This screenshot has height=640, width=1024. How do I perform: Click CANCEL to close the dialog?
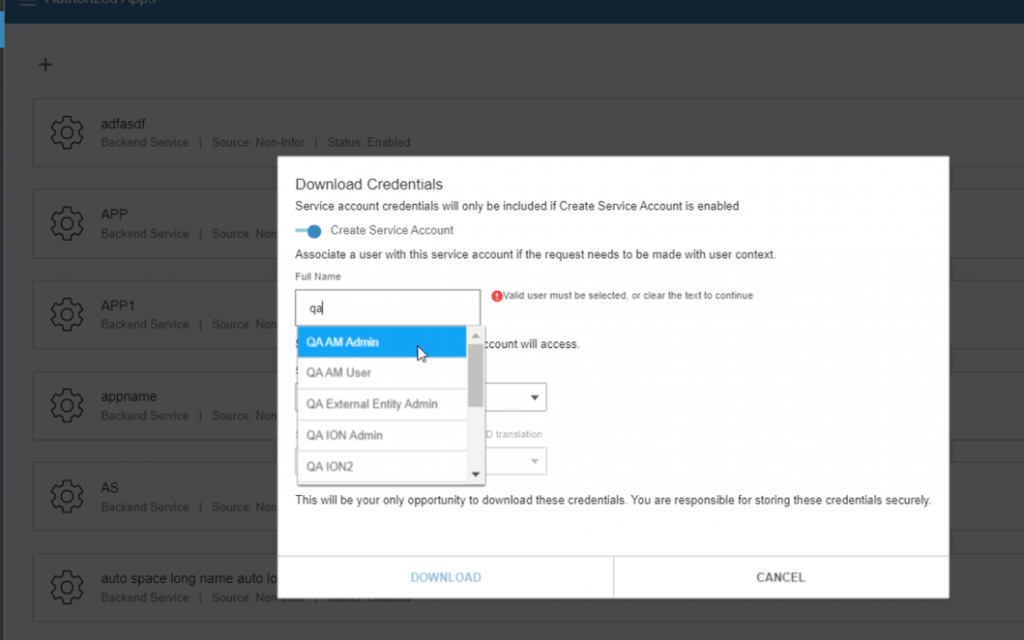[x=780, y=577]
